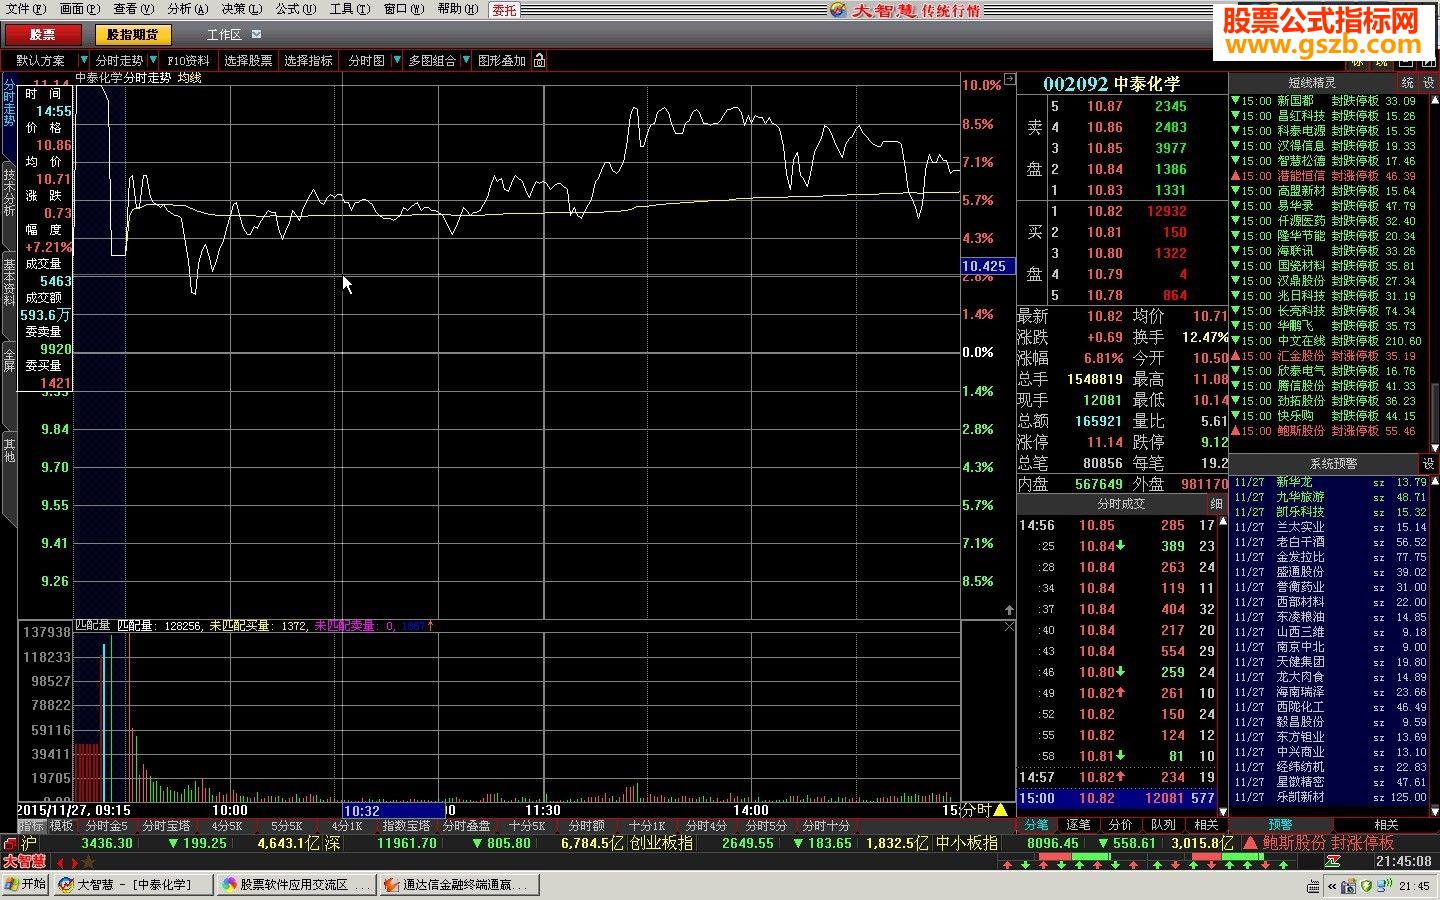Image resolution: width=1440 pixels, height=900 pixels.
Task: Click the 中小板指 index label
Action: (966, 843)
